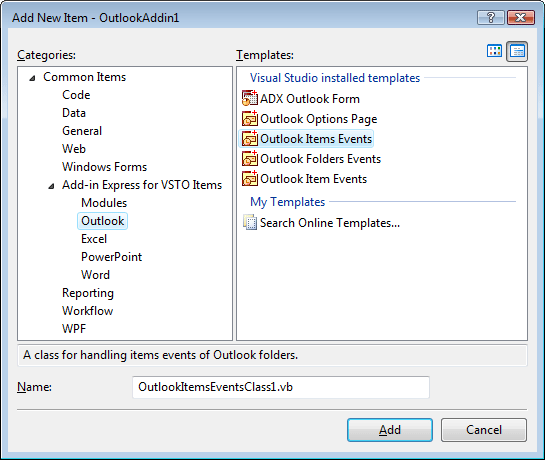
Task: Select the PowerPoint category
Action: pyautogui.click(x=112, y=257)
